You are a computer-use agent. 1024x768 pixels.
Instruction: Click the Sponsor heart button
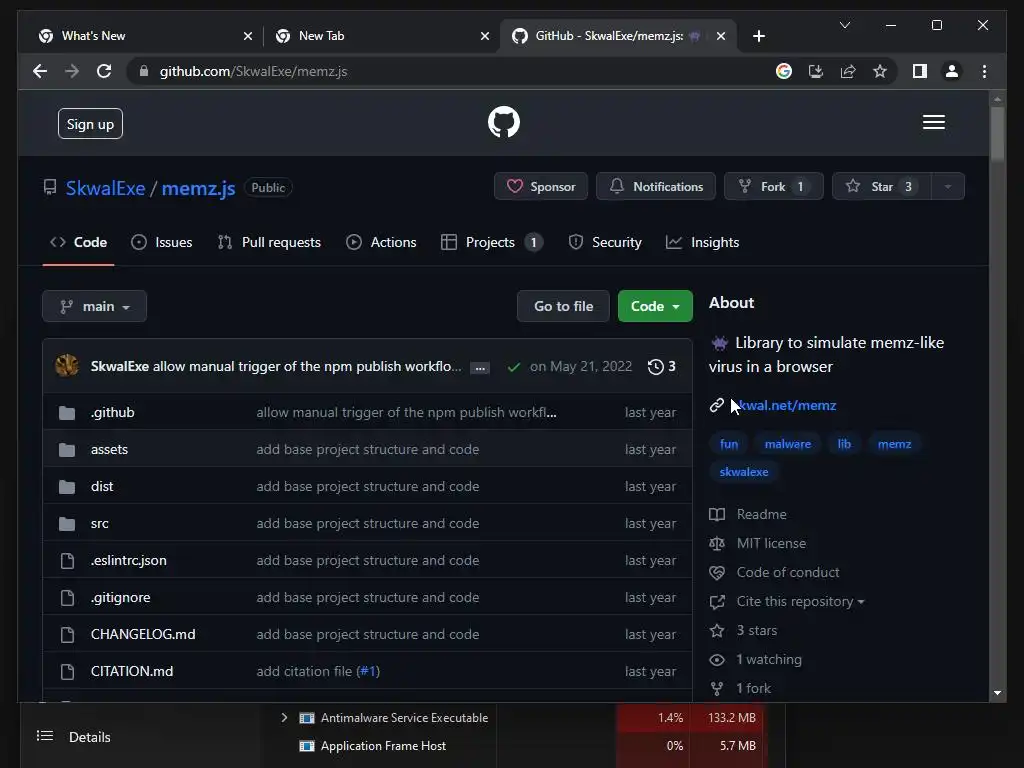coord(541,186)
